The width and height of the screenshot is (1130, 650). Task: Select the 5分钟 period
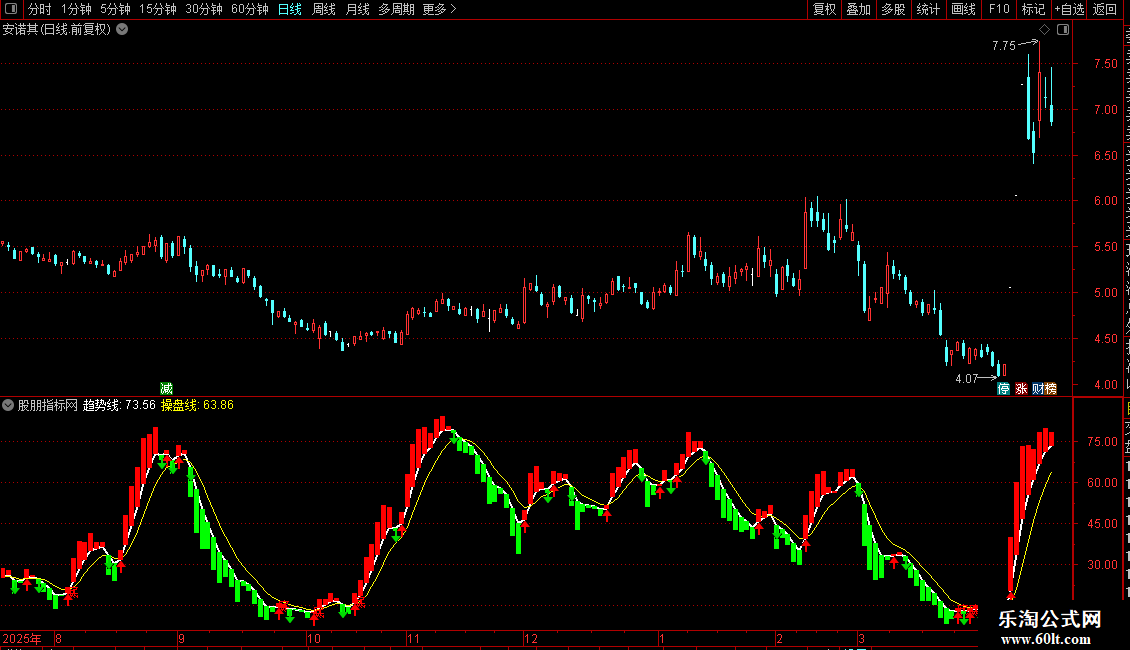point(115,9)
